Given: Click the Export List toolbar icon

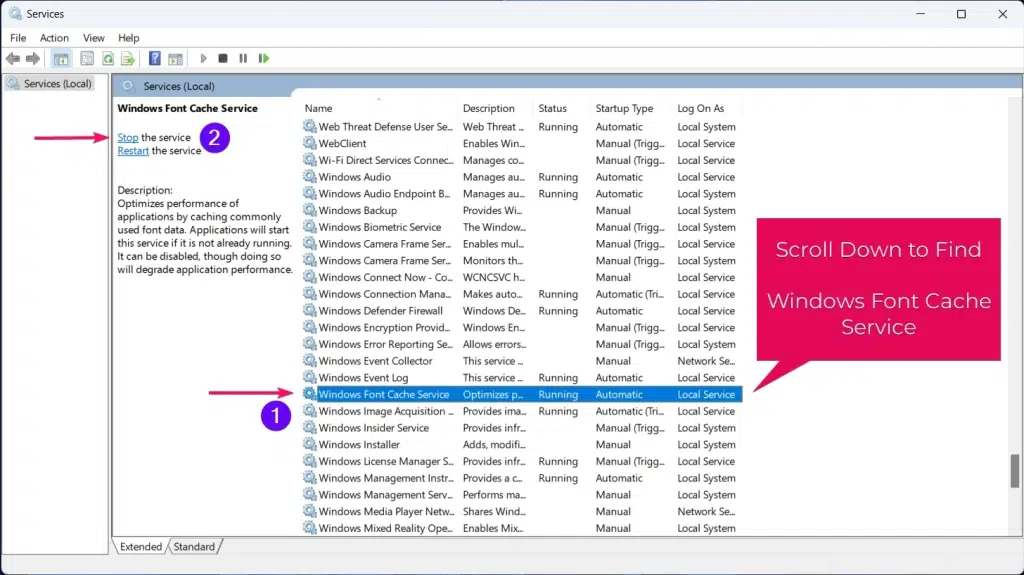Looking at the screenshot, I should (x=128, y=59).
